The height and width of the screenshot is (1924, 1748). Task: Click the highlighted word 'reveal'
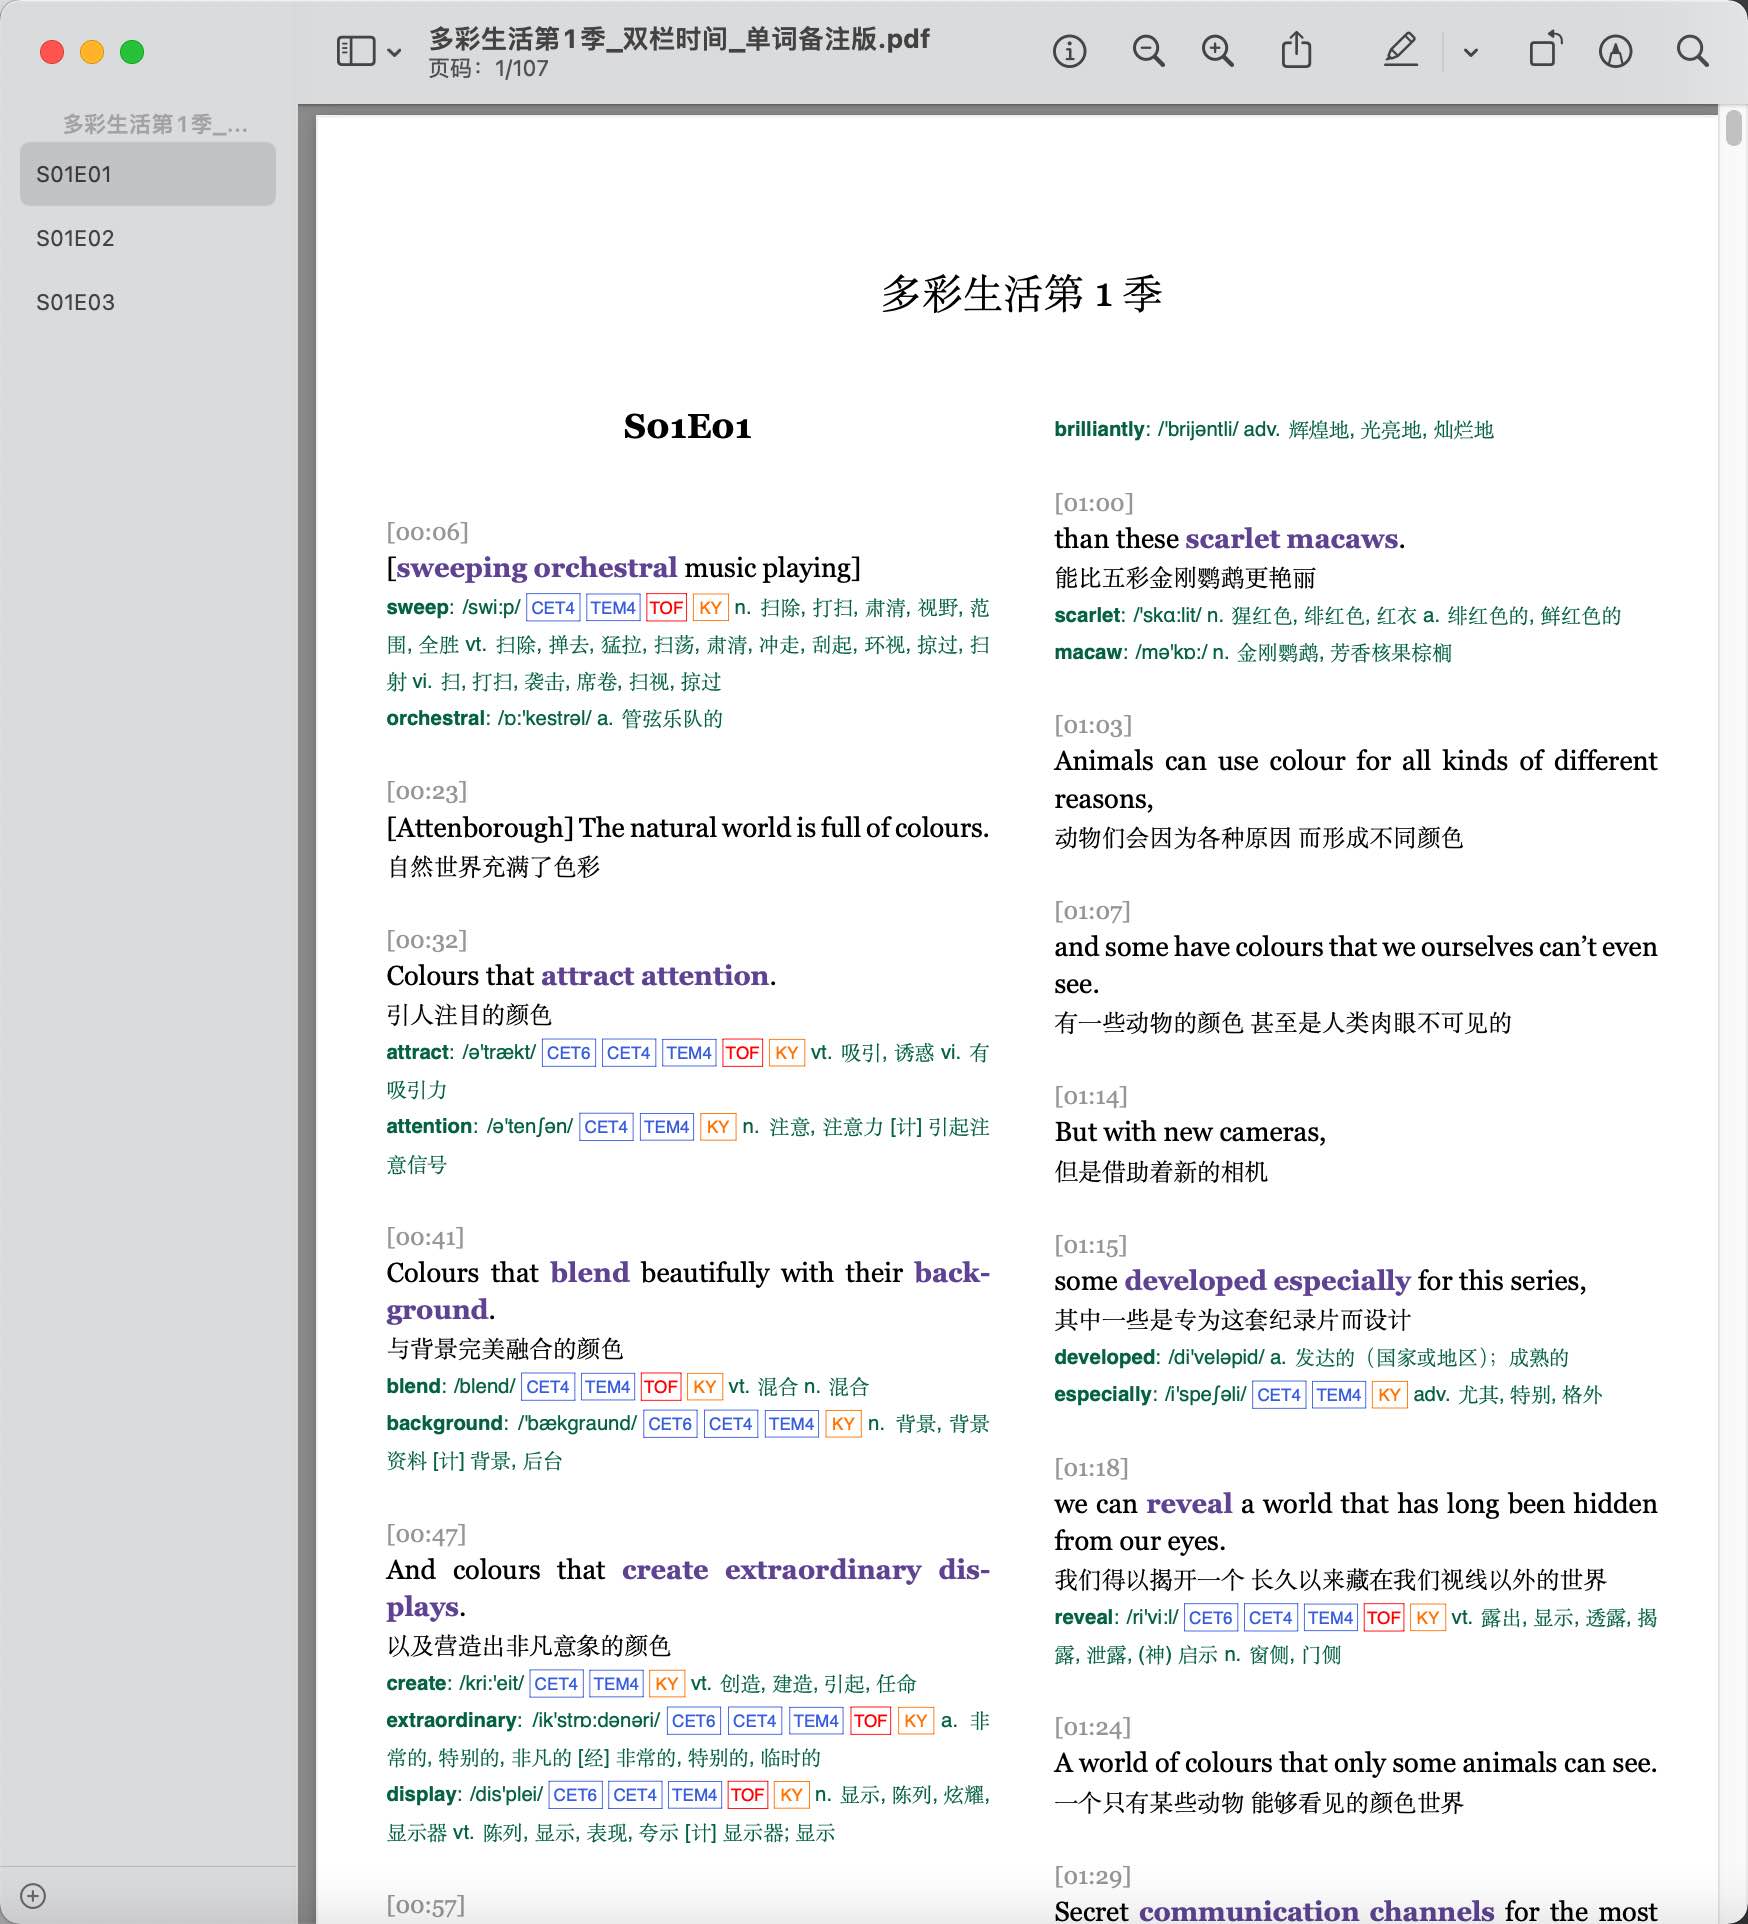pos(1189,1504)
